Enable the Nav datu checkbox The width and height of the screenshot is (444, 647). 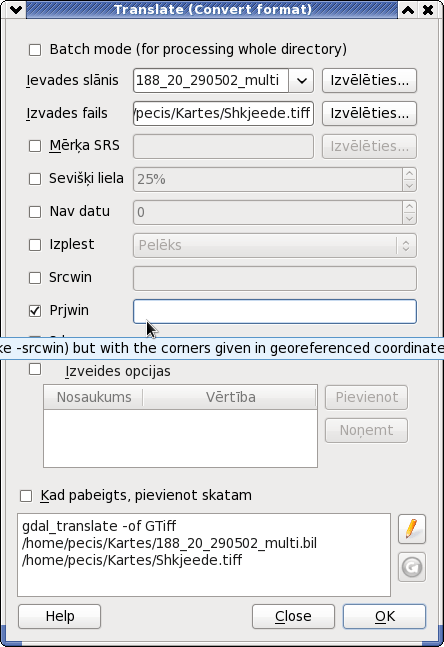(x=35, y=212)
